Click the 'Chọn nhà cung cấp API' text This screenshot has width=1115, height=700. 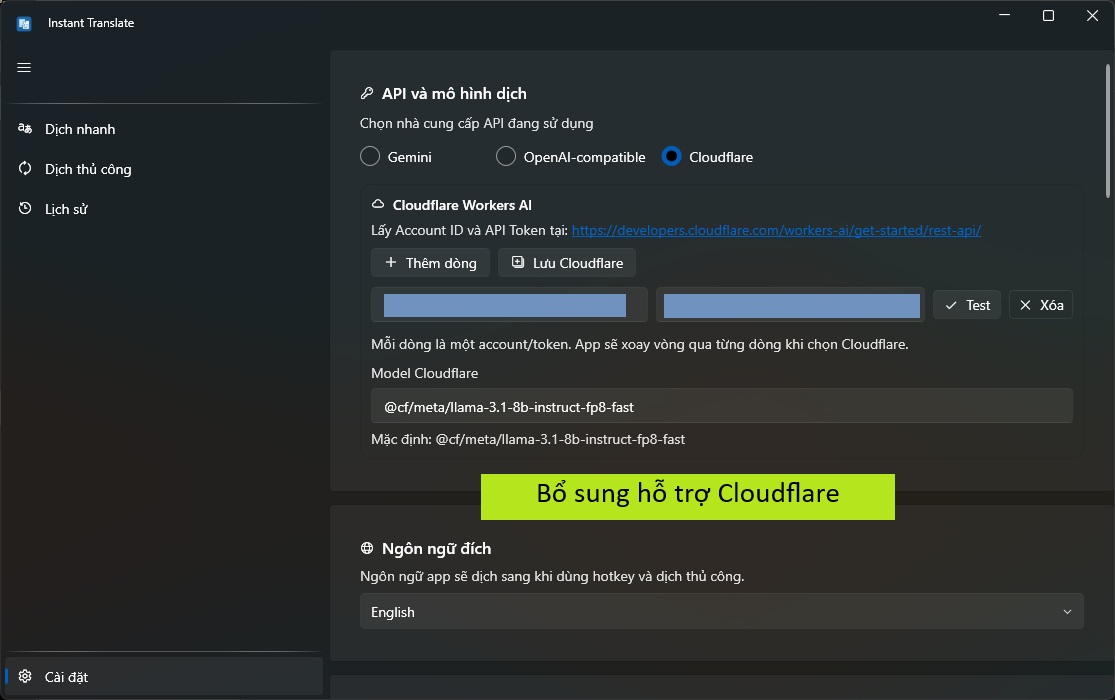476,123
